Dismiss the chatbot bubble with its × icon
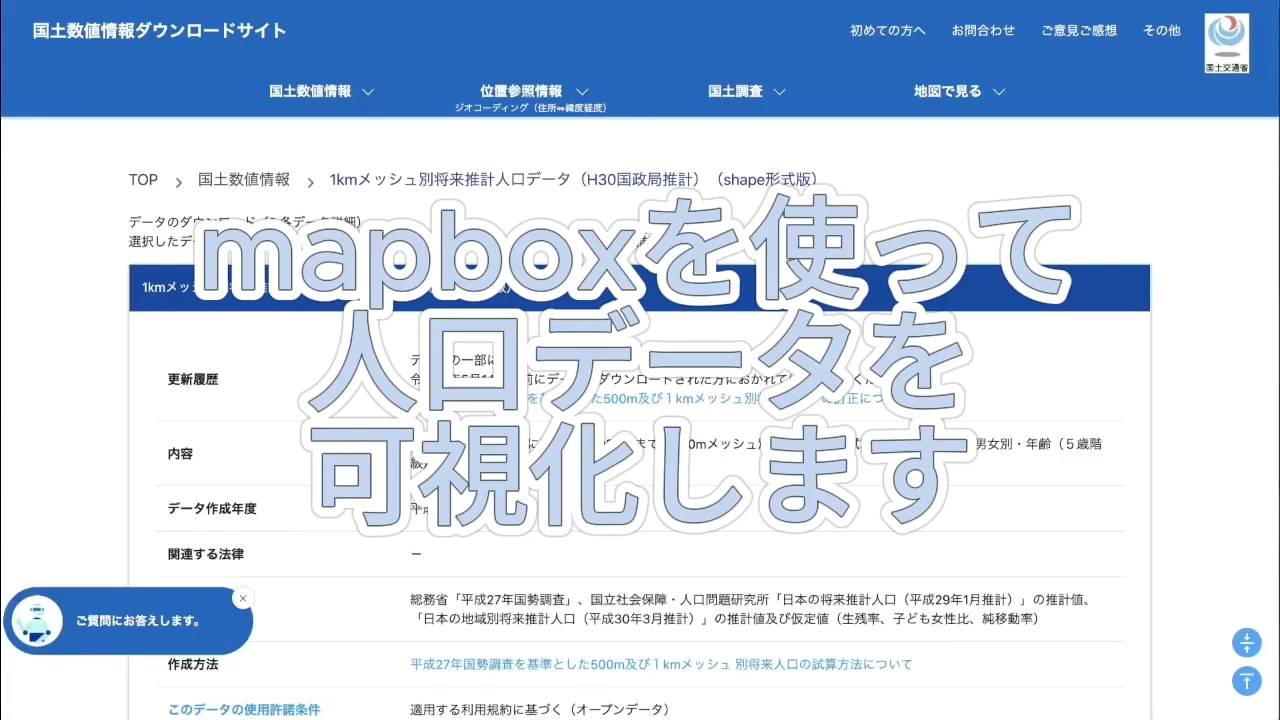This screenshot has width=1280, height=720. click(x=242, y=598)
